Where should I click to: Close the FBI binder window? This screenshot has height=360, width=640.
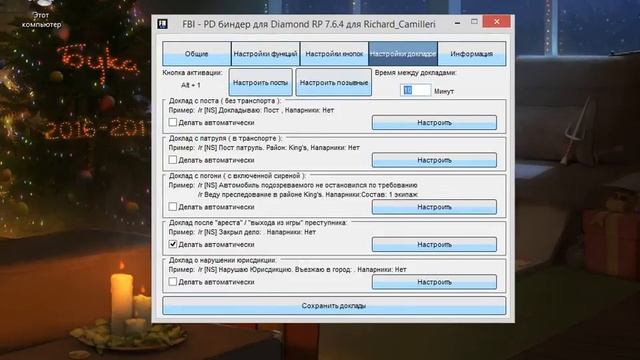496,22
